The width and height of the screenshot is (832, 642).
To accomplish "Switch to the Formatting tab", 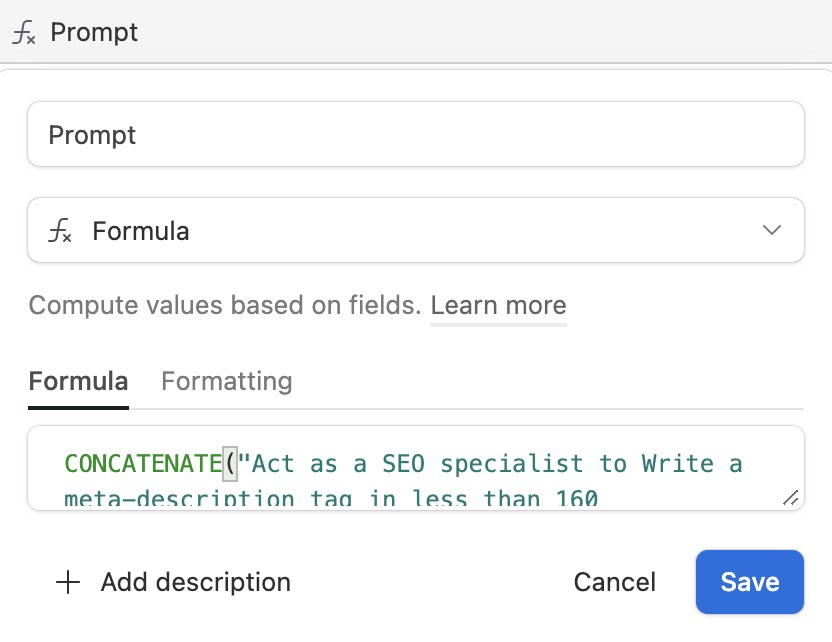I will tap(227, 381).
